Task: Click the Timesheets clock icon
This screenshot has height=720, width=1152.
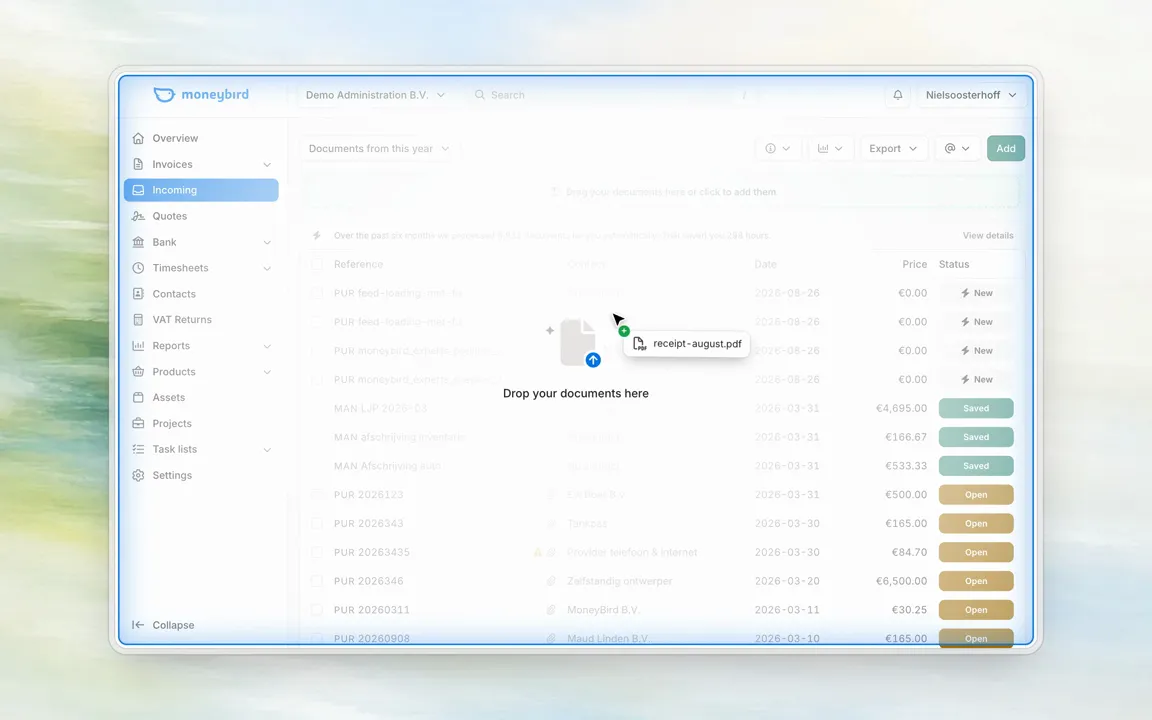Action: (138, 267)
